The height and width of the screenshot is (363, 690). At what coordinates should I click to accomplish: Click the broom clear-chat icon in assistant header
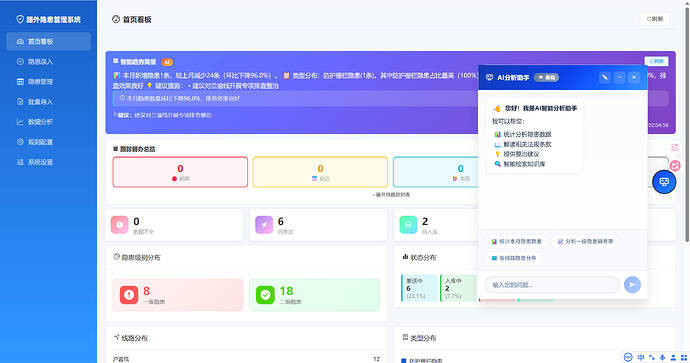[605, 77]
